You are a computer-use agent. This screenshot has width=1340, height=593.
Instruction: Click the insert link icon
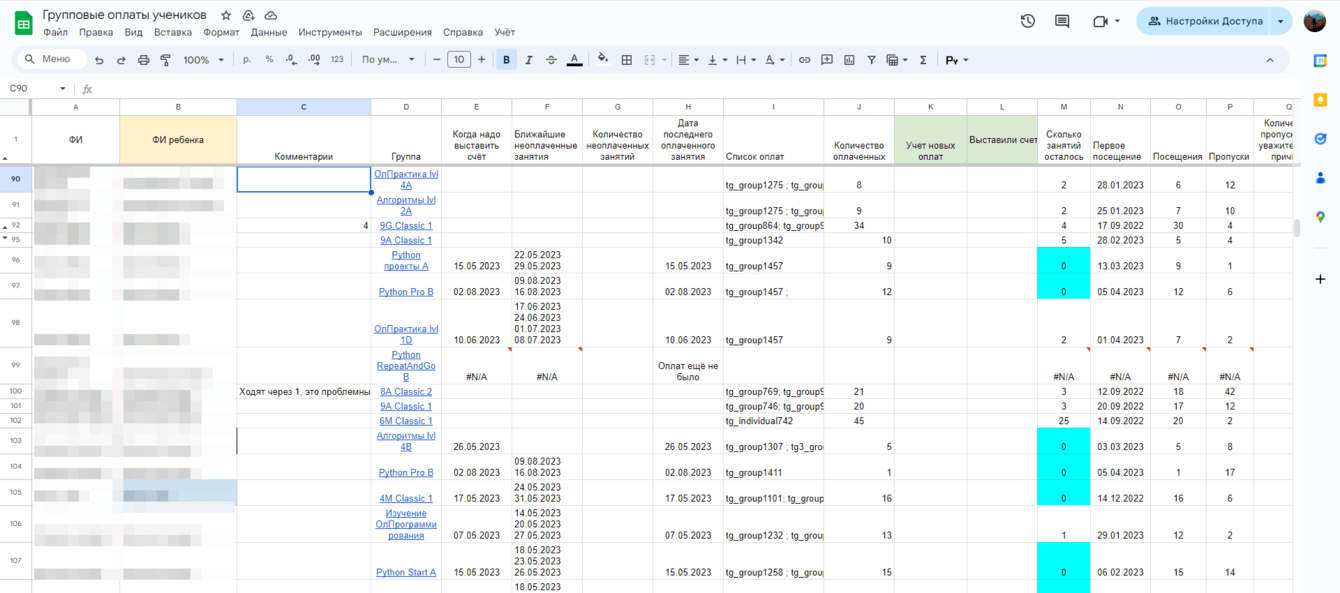(804, 60)
